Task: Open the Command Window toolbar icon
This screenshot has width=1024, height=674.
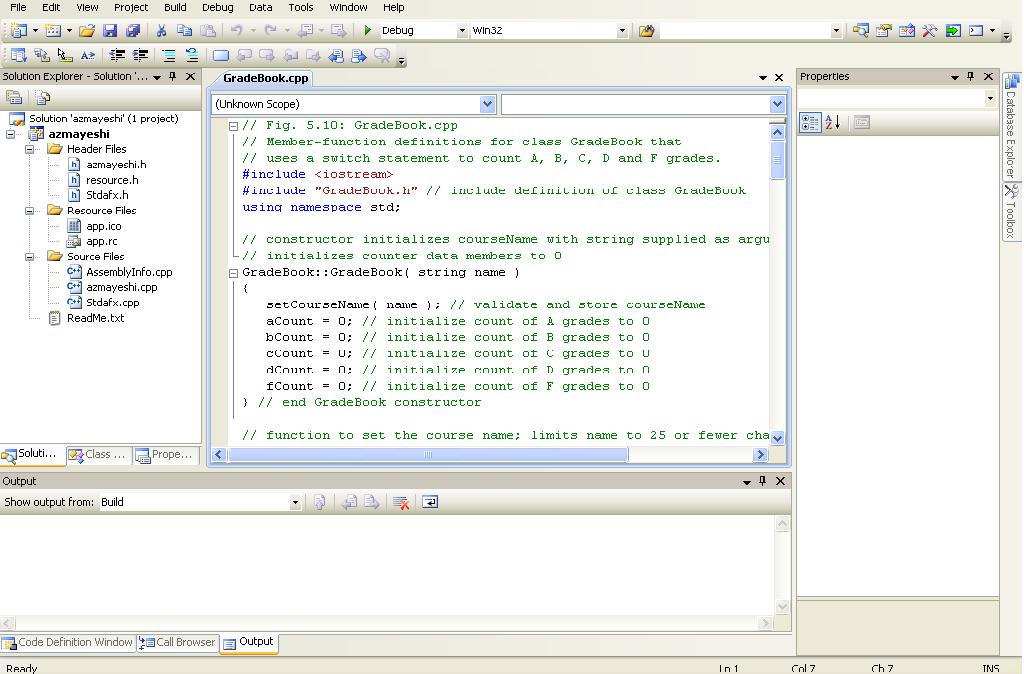Action: click(976, 30)
